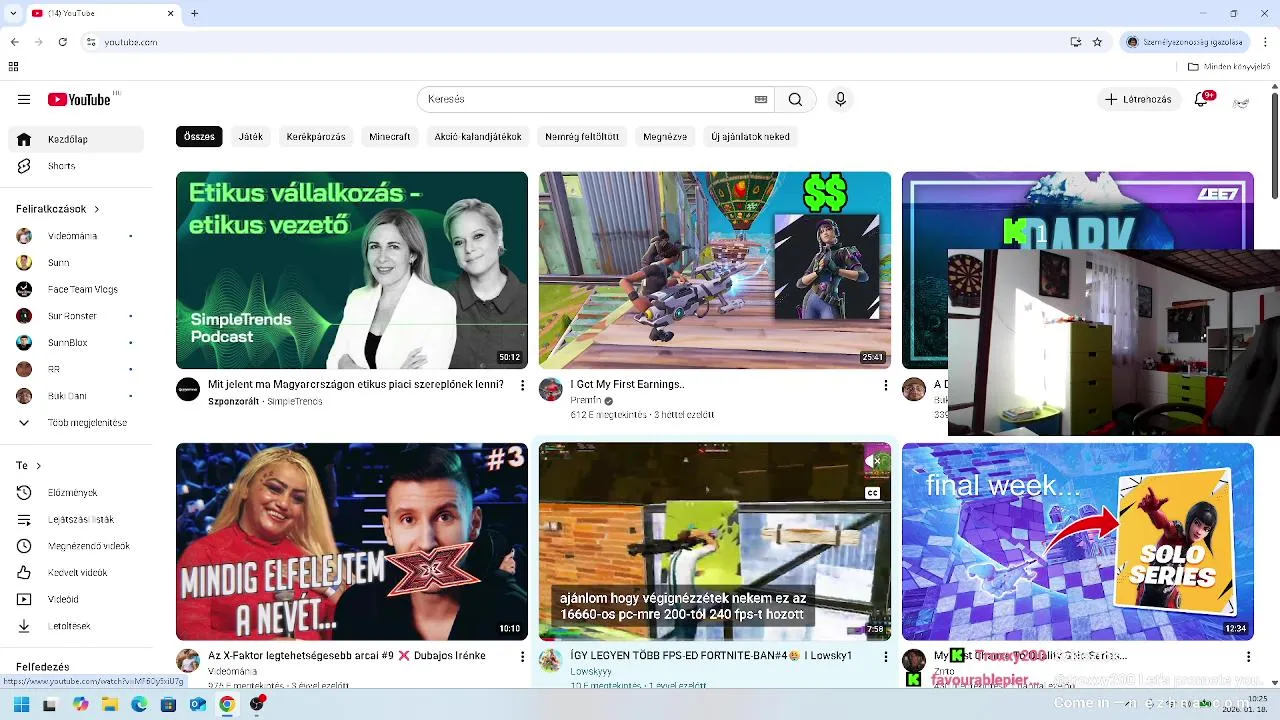Open options menu for I Got My First Earnings video
1280x720 pixels.
point(885,385)
